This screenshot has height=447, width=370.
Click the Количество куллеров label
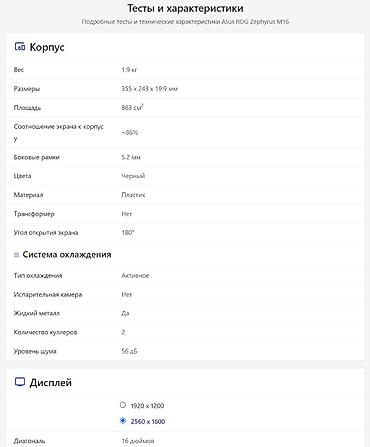pyautogui.click(x=45, y=332)
